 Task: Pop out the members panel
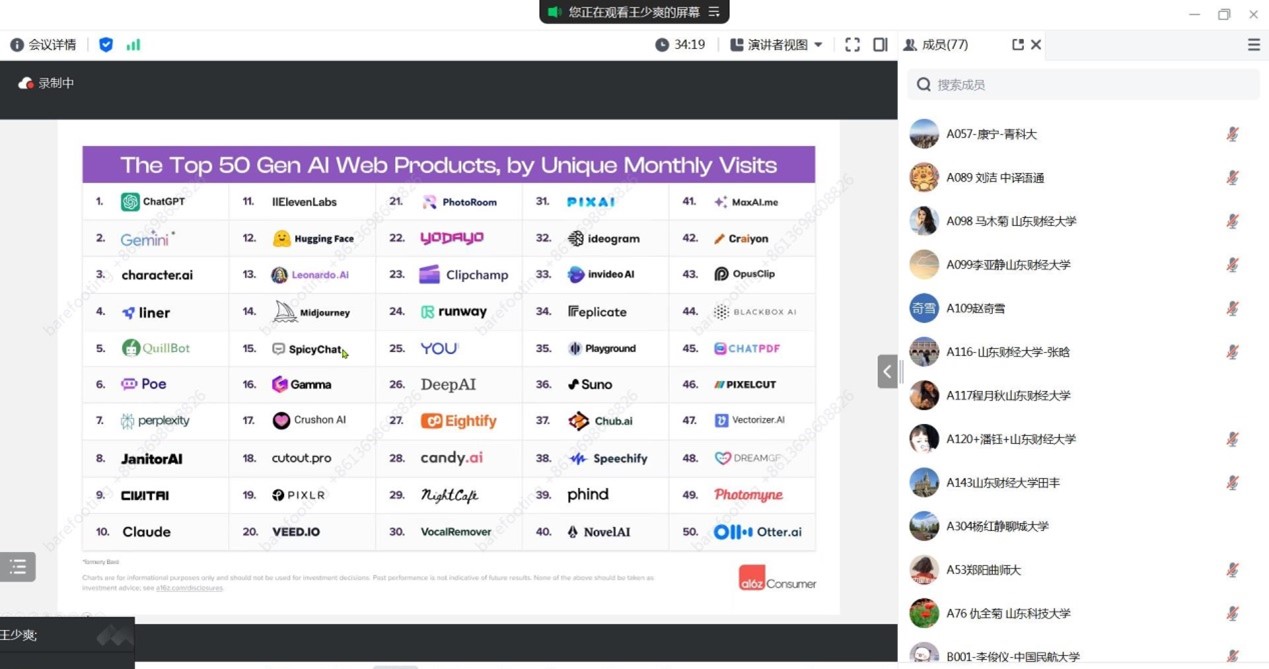(x=1017, y=45)
